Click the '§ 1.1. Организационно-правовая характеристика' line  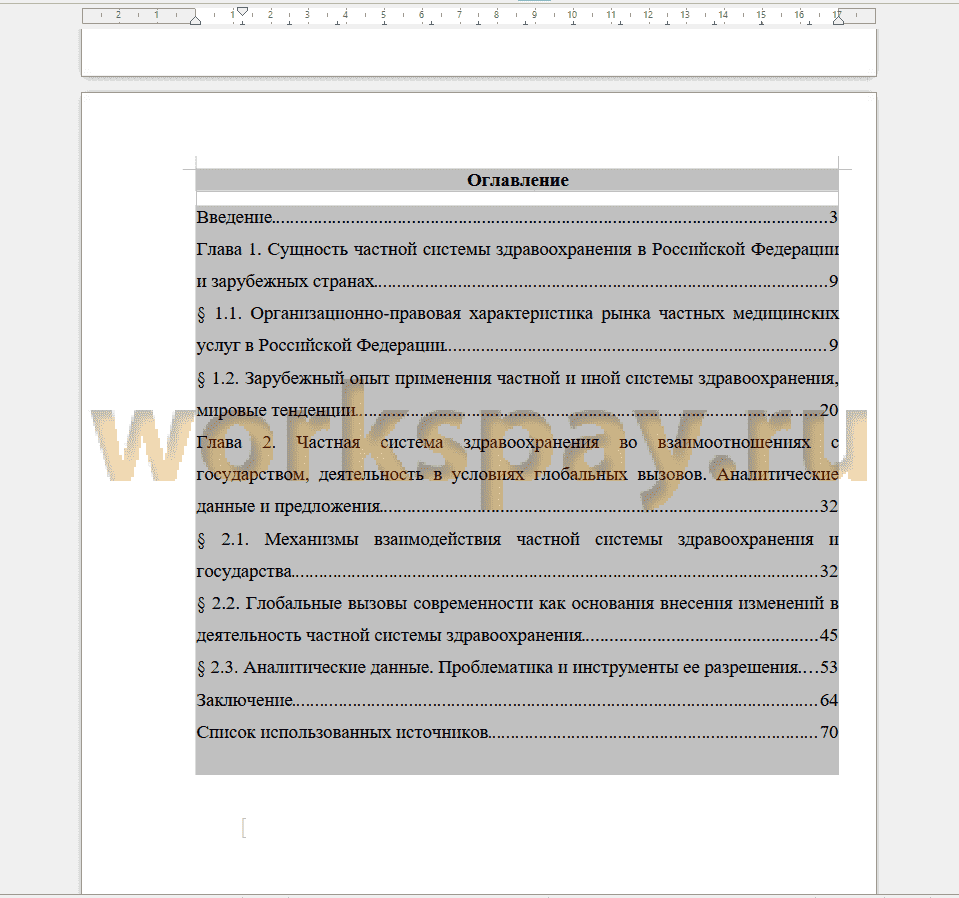pyautogui.click(x=517, y=314)
